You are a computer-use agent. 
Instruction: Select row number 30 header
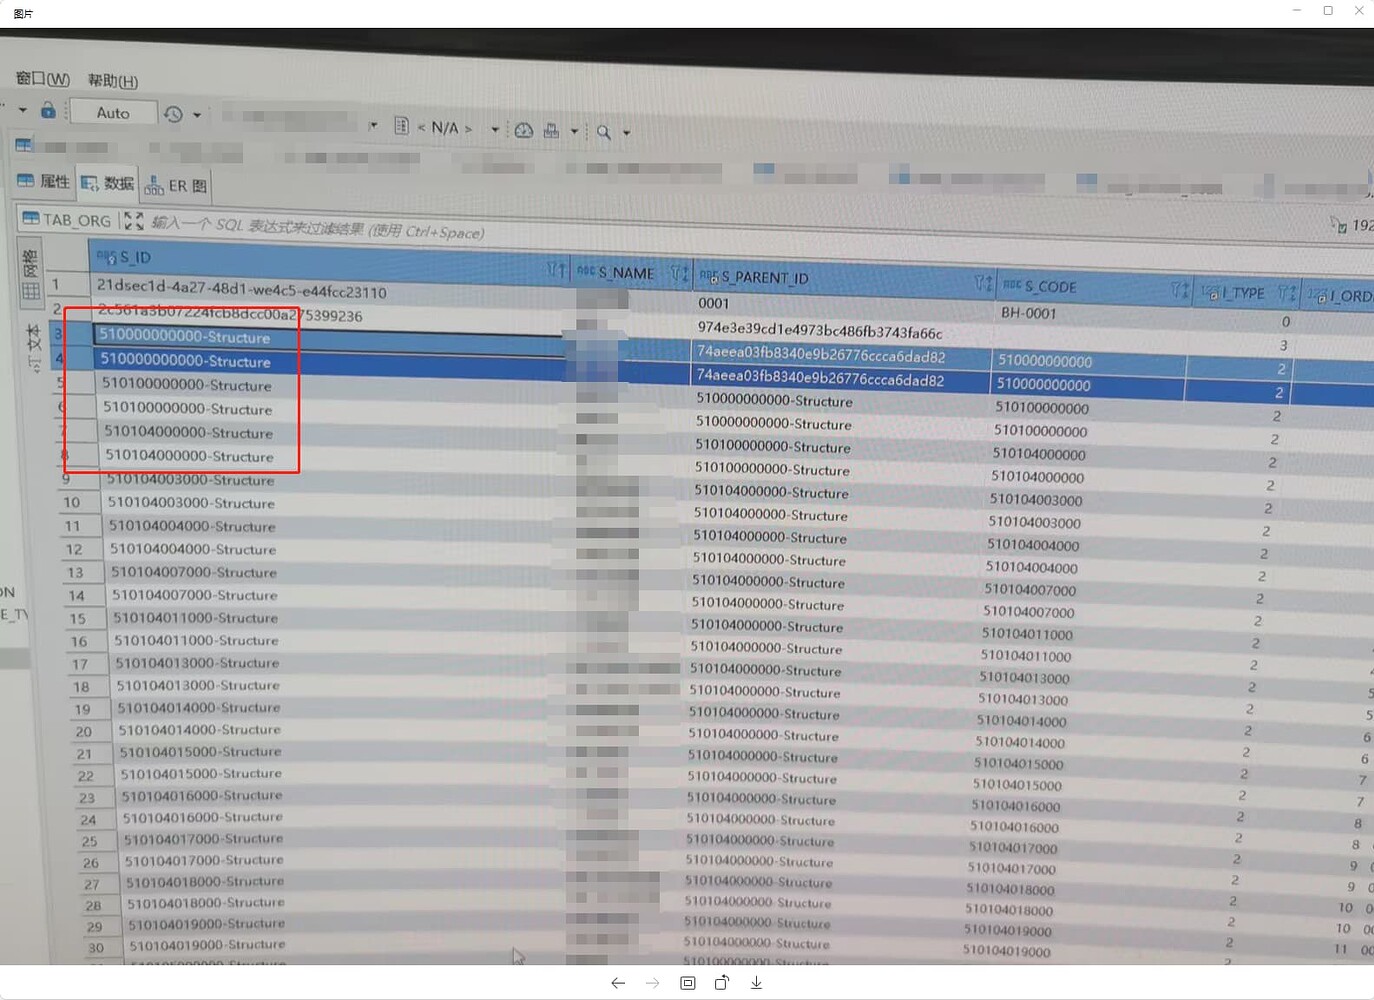pyautogui.click(x=96, y=947)
